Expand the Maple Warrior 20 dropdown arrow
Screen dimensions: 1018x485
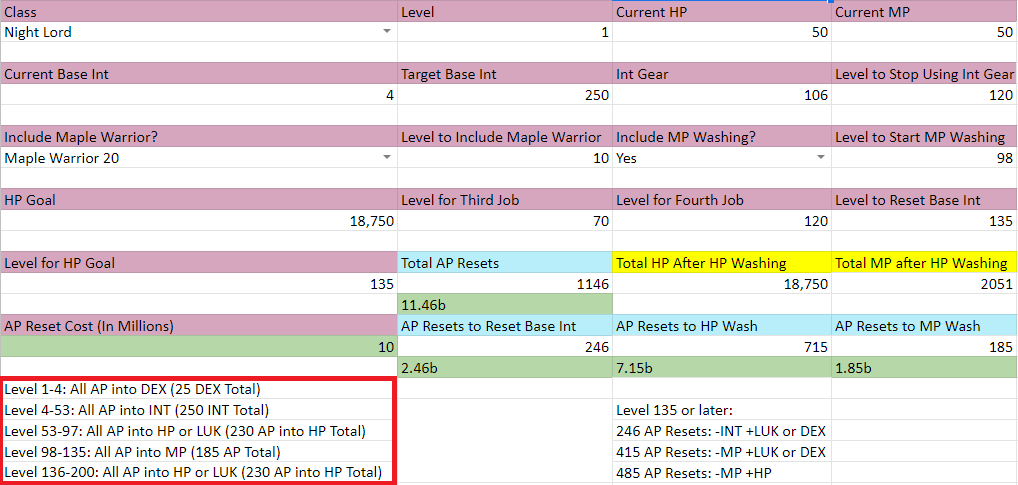(x=387, y=158)
